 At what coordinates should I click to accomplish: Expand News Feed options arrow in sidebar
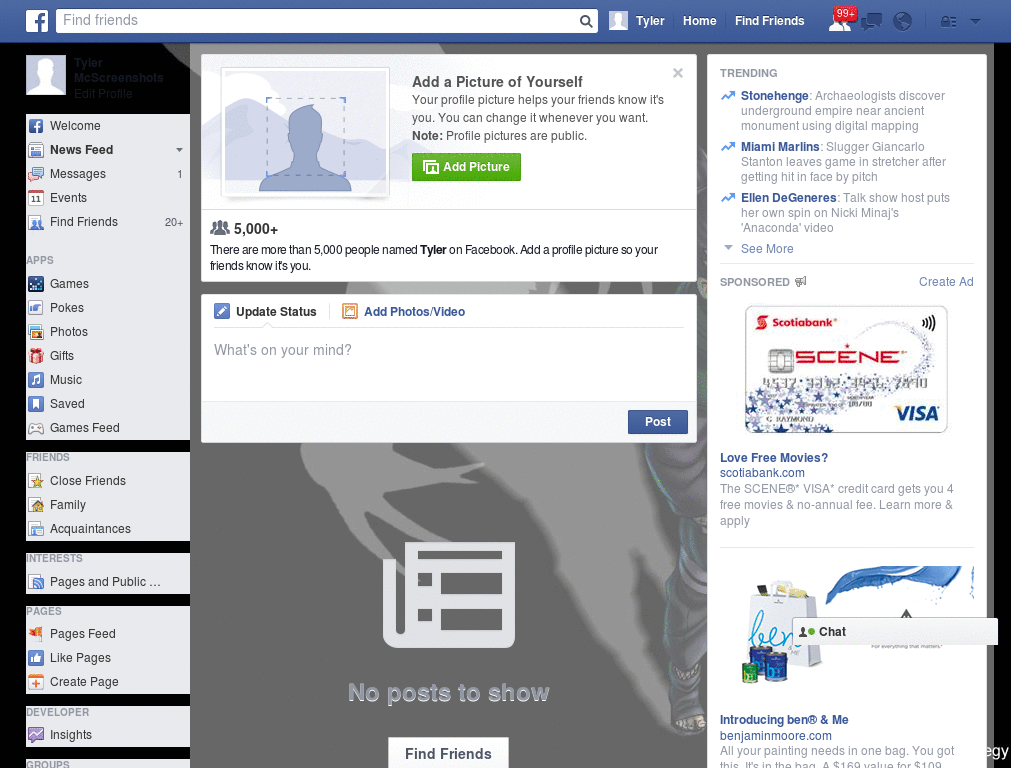coord(179,150)
